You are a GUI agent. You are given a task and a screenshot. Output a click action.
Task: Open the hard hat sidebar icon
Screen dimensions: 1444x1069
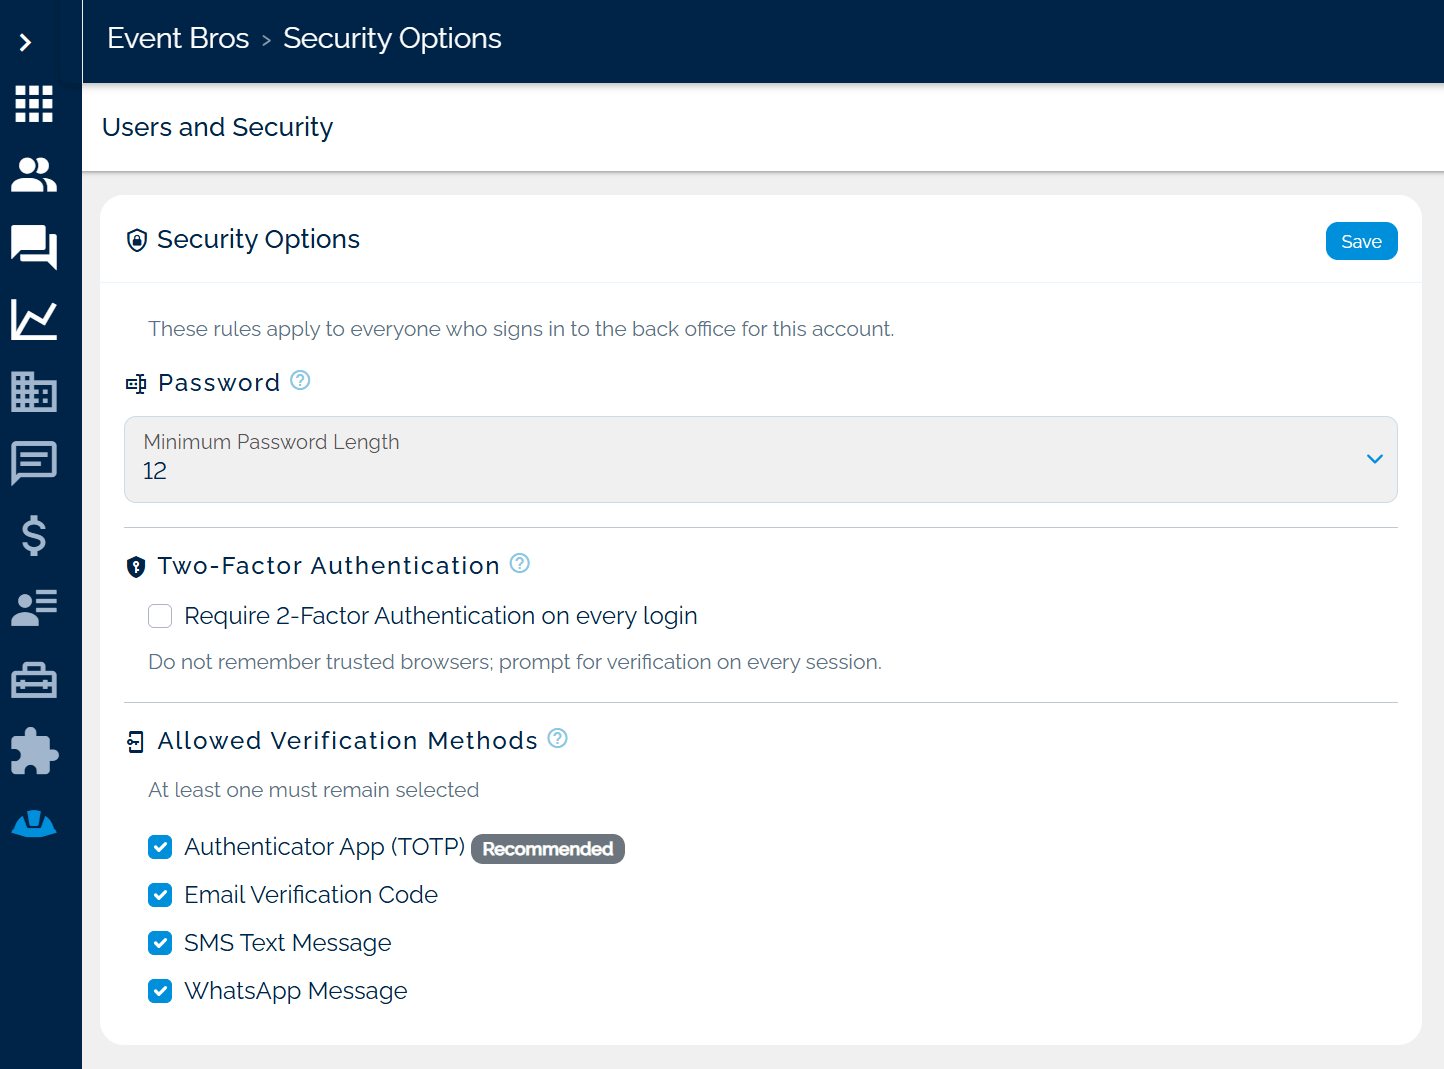[x=34, y=823]
